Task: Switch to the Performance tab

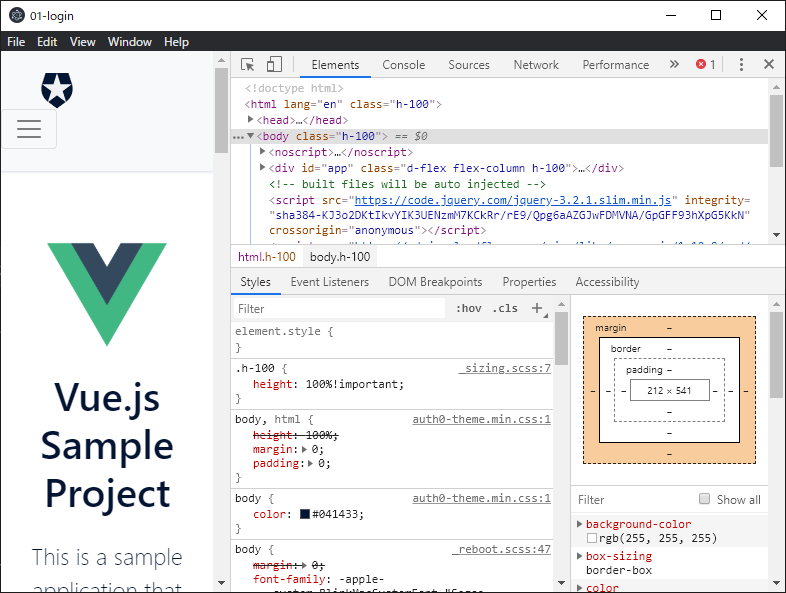Action: click(x=616, y=65)
